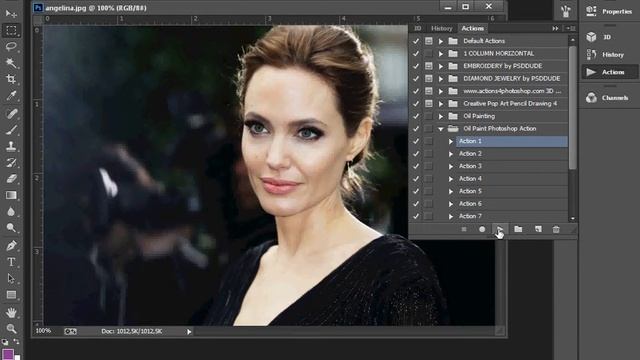Select the Eyedropper tool

pyautogui.click(x=11, y=96)
